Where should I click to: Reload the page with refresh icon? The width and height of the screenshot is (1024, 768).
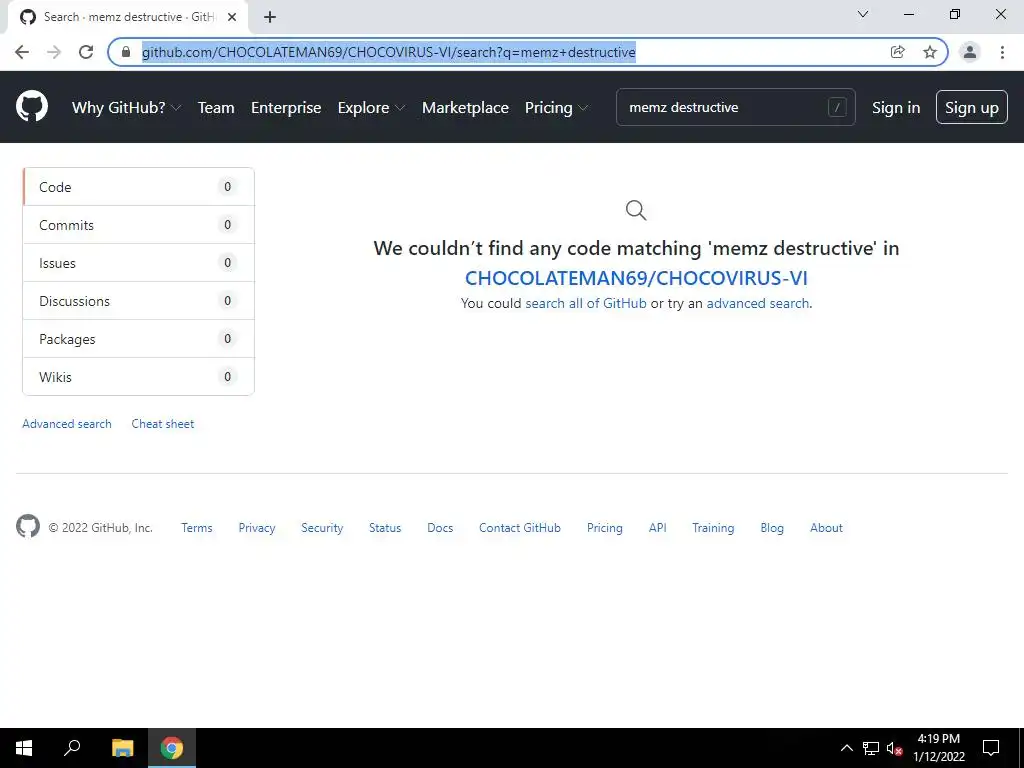click(x=86, y=52)
